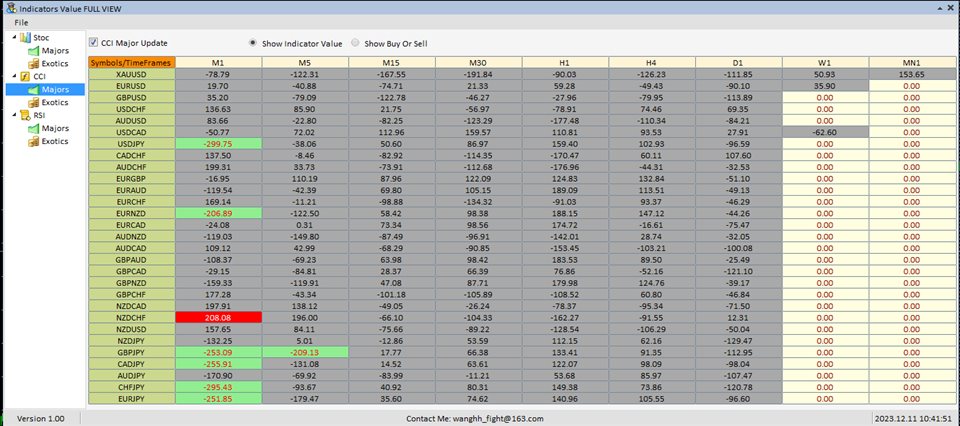
Task: Click the H4 column header
Action: [653, 62]
